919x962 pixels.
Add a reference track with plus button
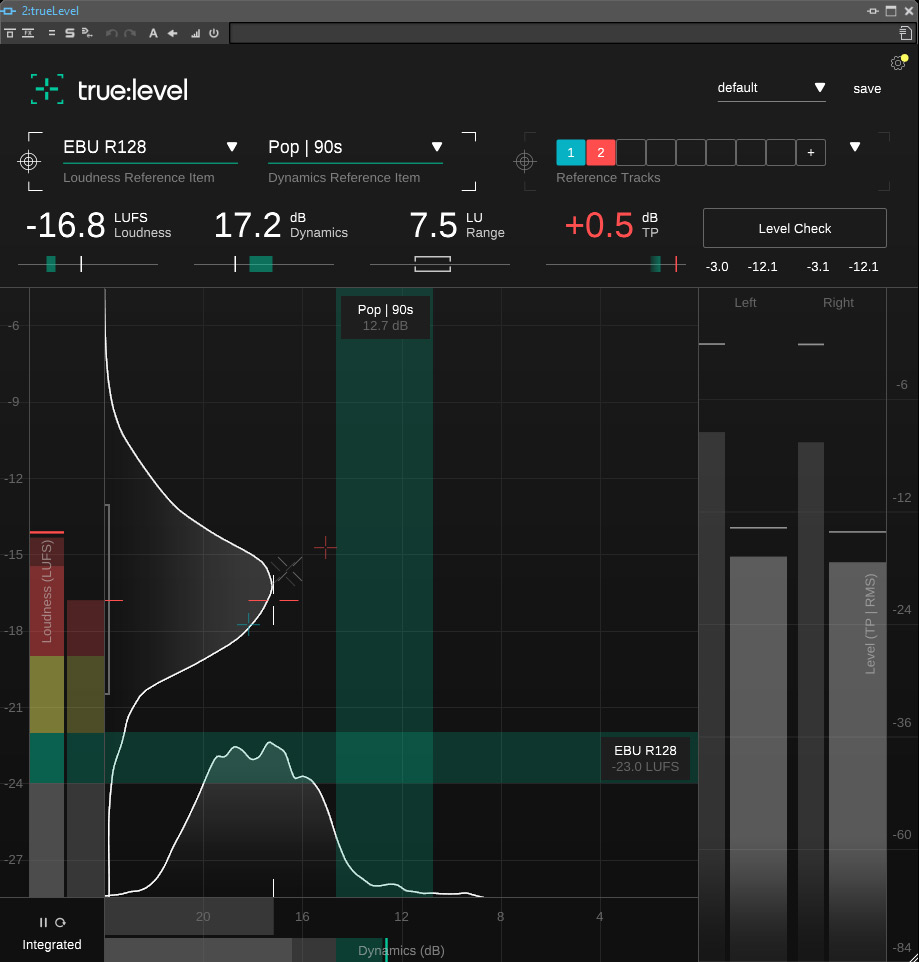pos(810,153)
